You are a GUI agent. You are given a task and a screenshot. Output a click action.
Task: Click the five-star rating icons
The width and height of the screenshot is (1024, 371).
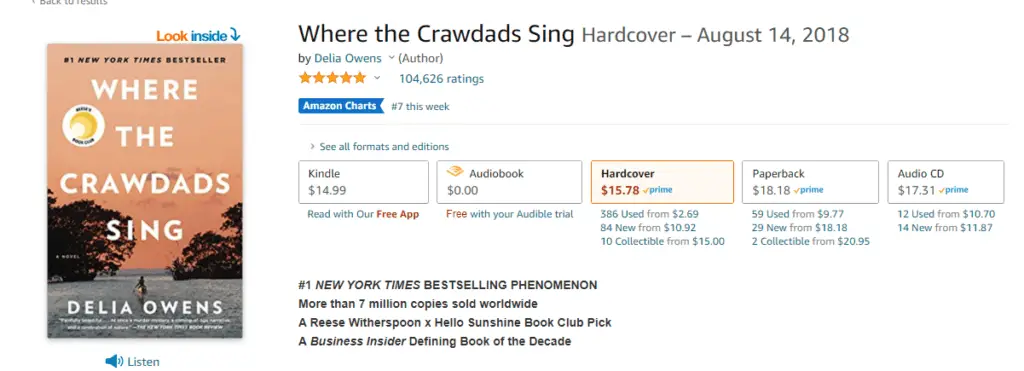pyautogui.click(x=332, y=78)
